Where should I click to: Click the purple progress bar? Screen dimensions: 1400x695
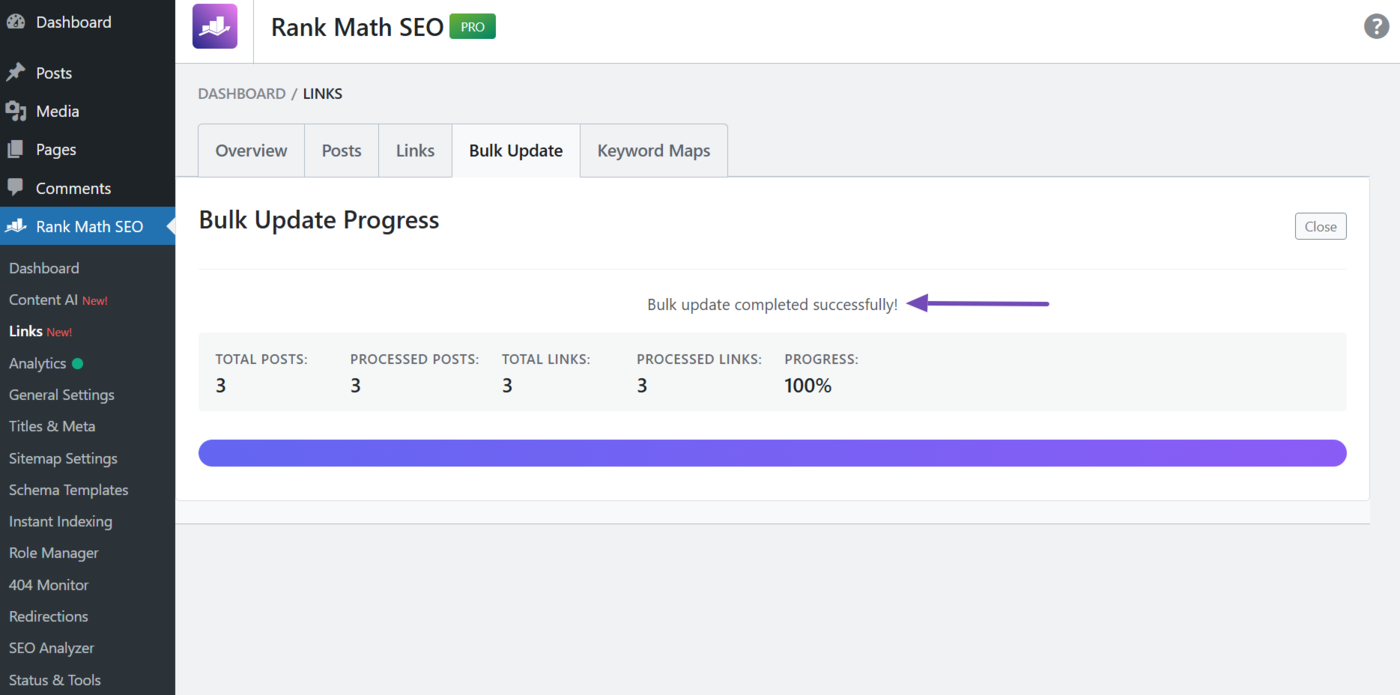[x=773, y=453]
